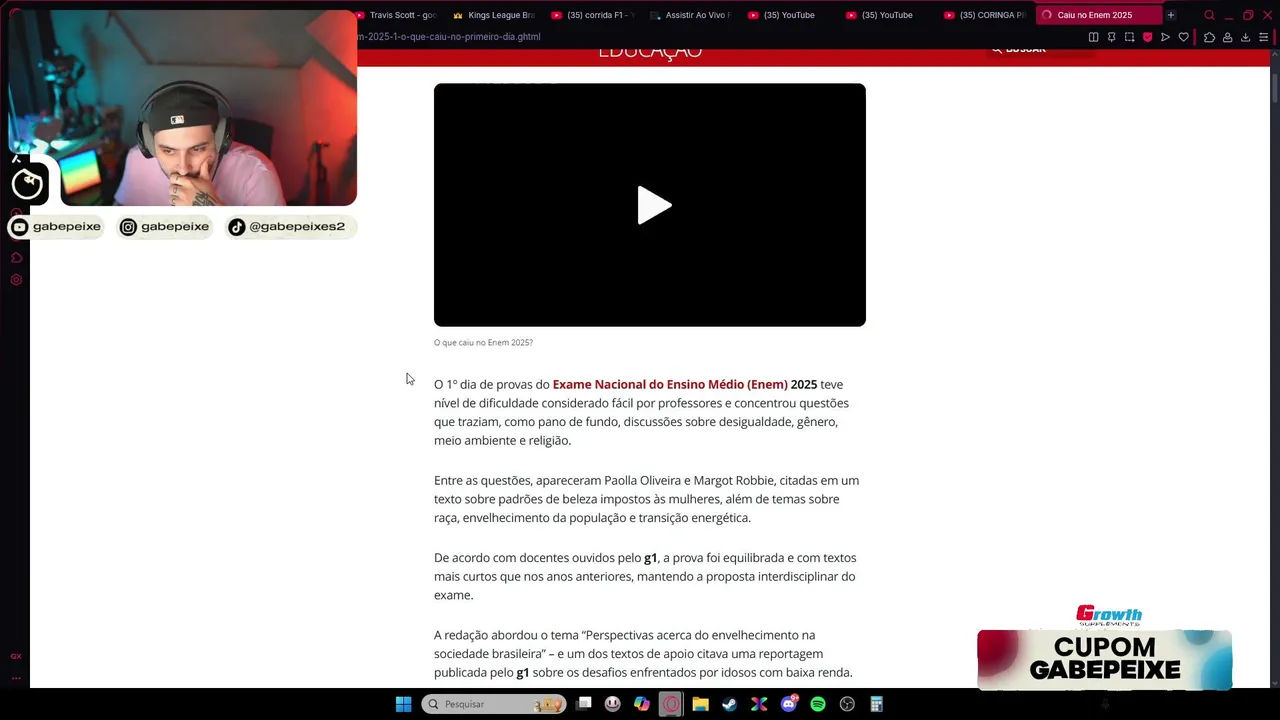
Task: Open the ad blocker shield icon
Action: 1147,37
